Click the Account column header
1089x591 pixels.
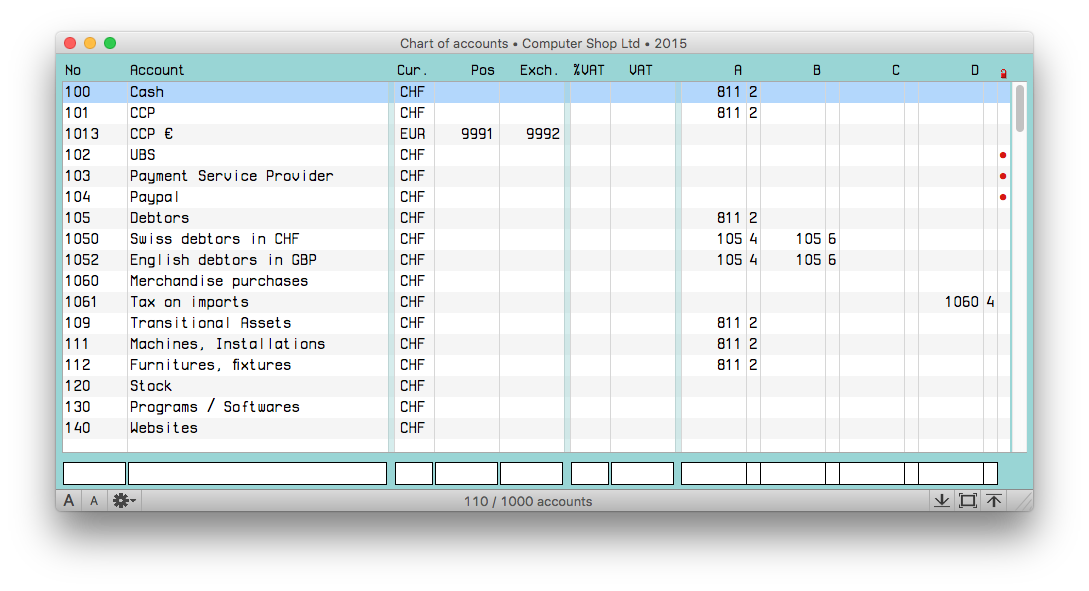point(157,70)
